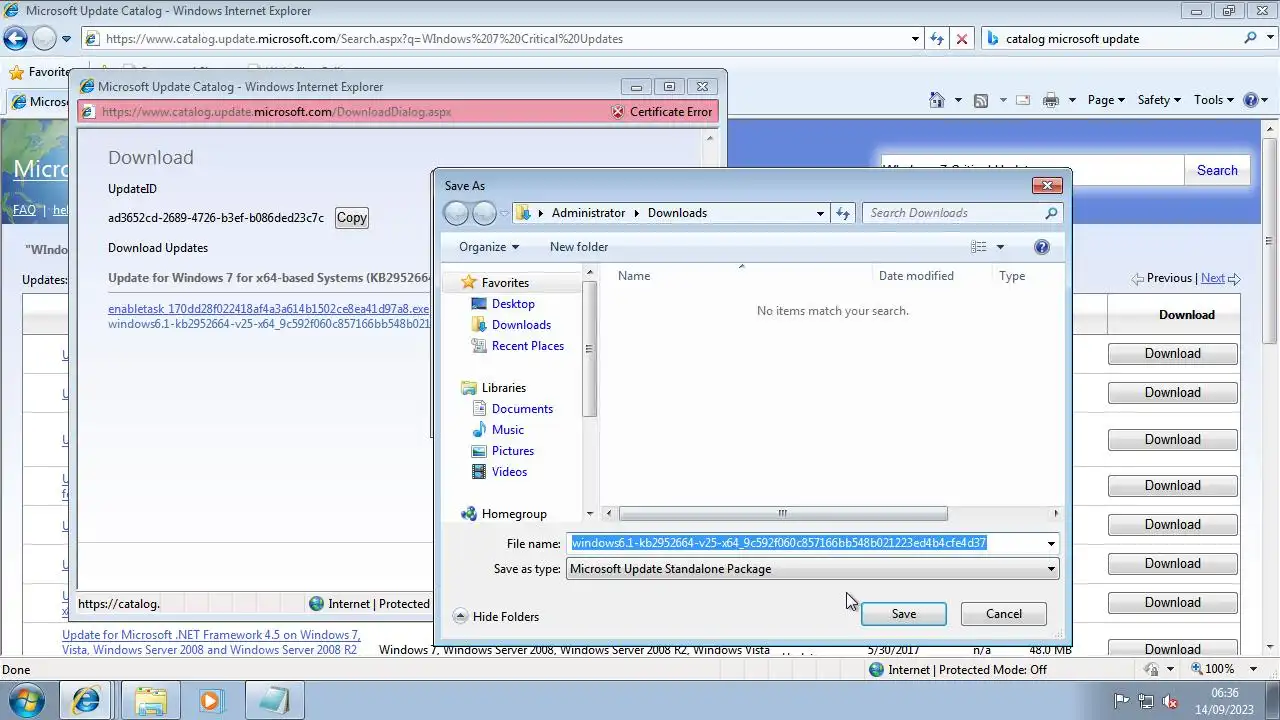The width and height of the screenshot is (1280, 720).
Task: Click the catalog Search button
Action: pos(1217,170)
